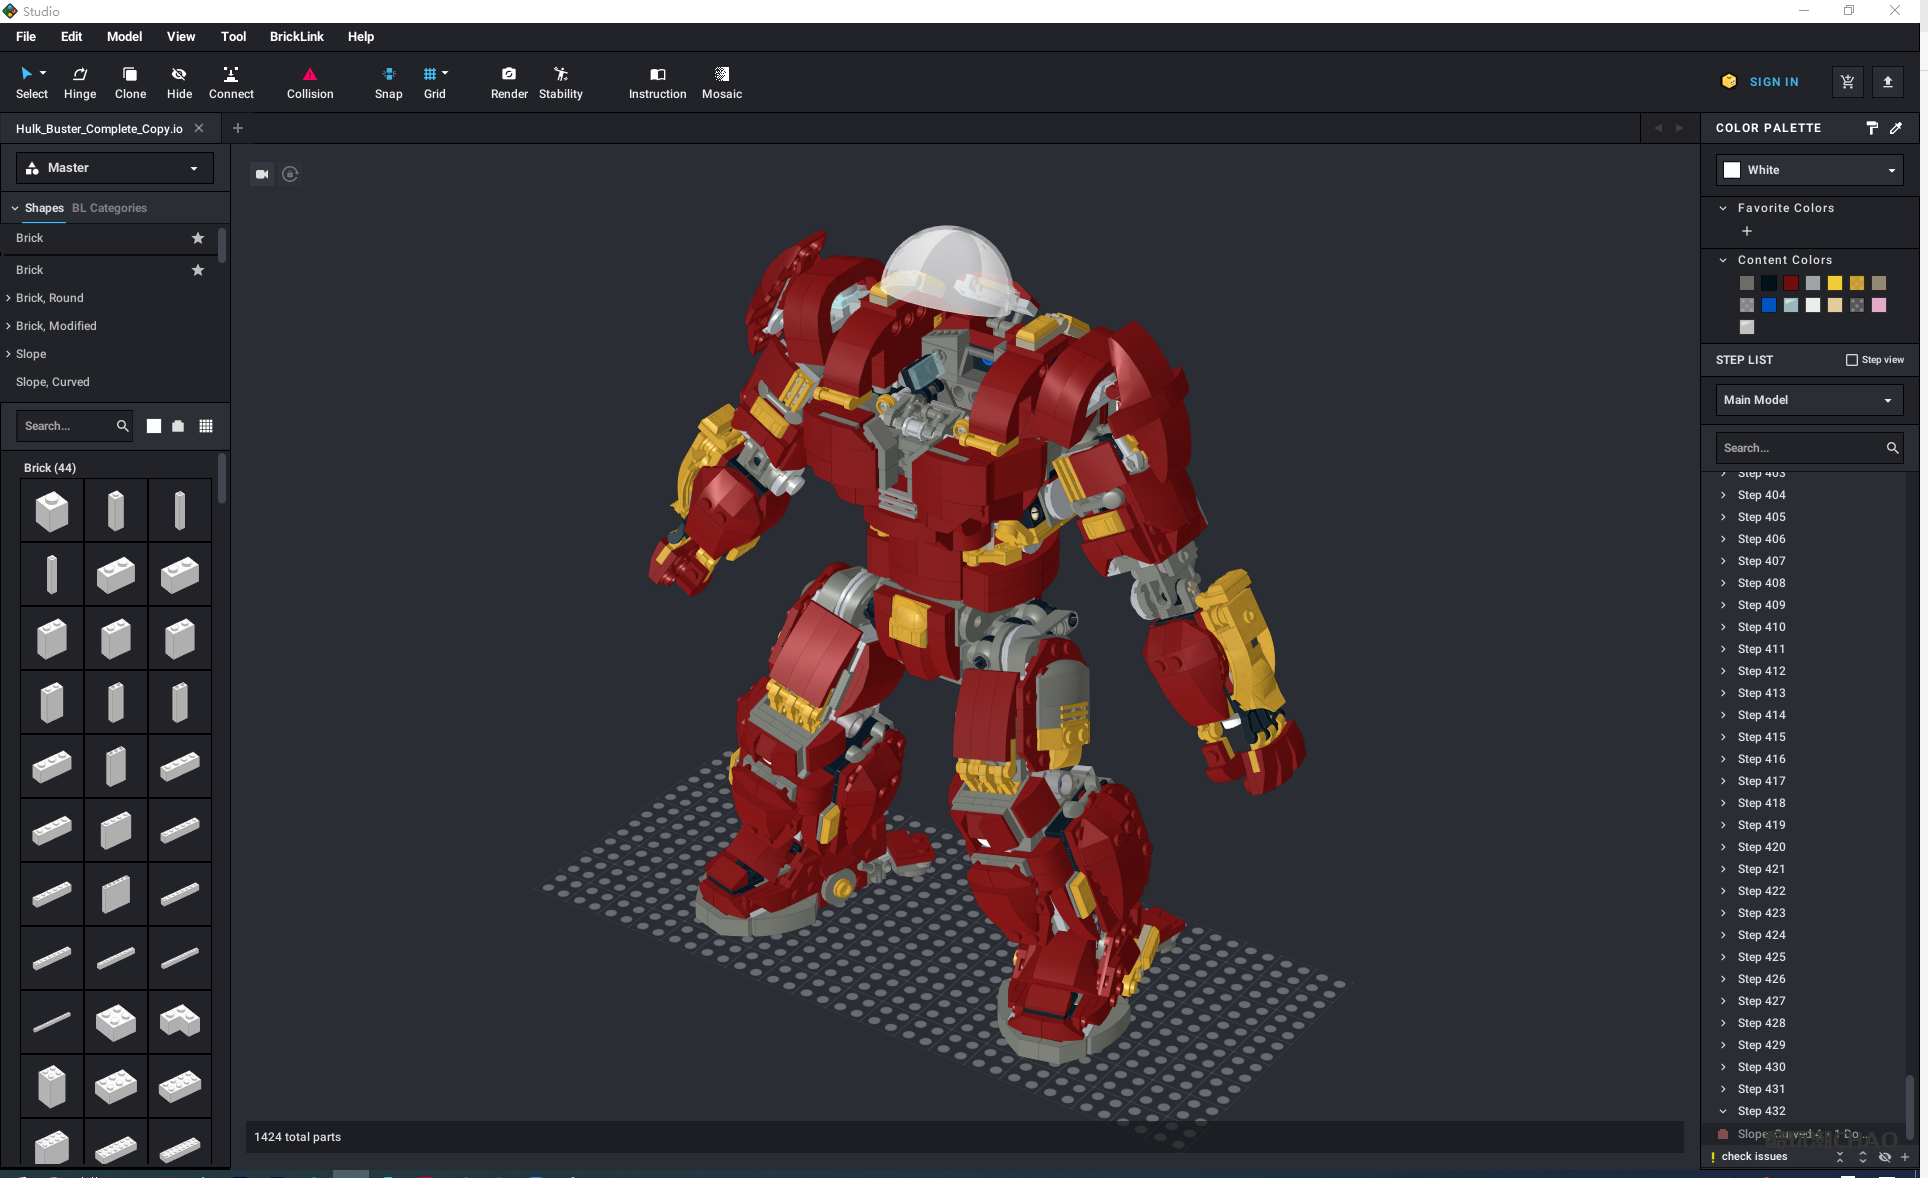The height and width of the screenshot is (1178, 1928).
Task: Open the Model menu
Action: (125, 37)
